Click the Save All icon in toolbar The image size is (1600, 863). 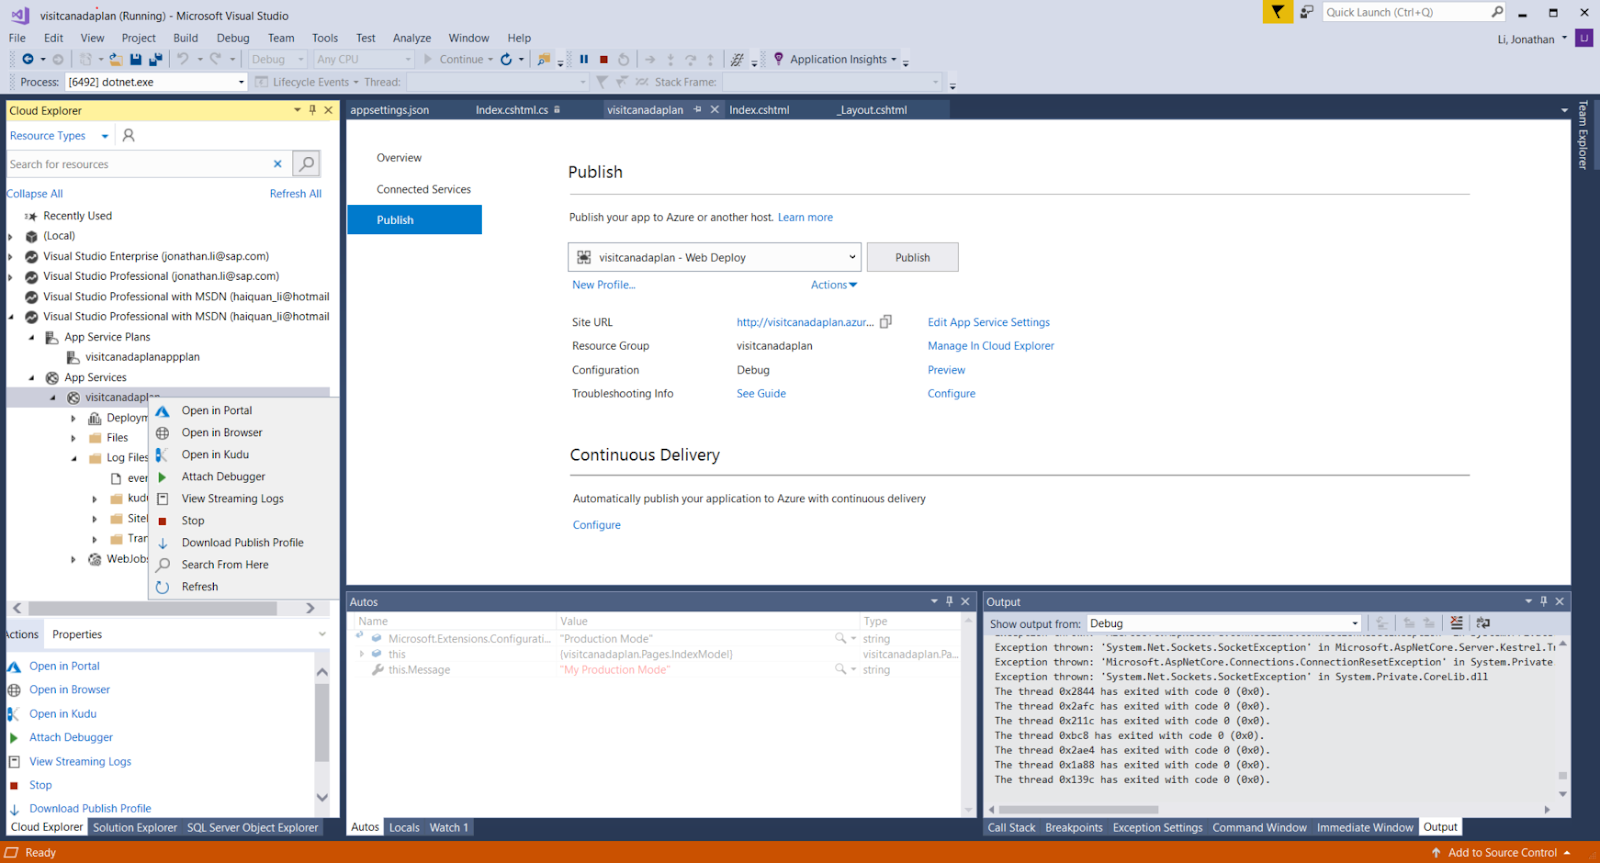coord(155,59)
